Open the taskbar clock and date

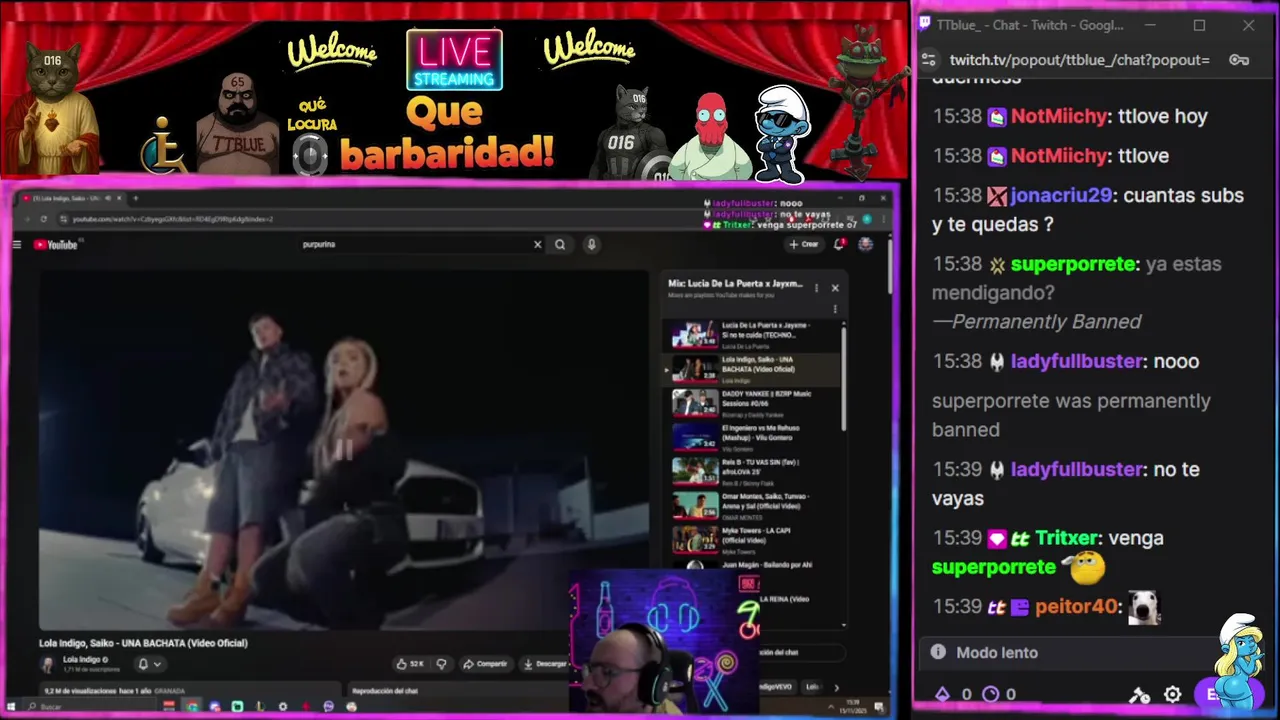click(x=853, y=706)
